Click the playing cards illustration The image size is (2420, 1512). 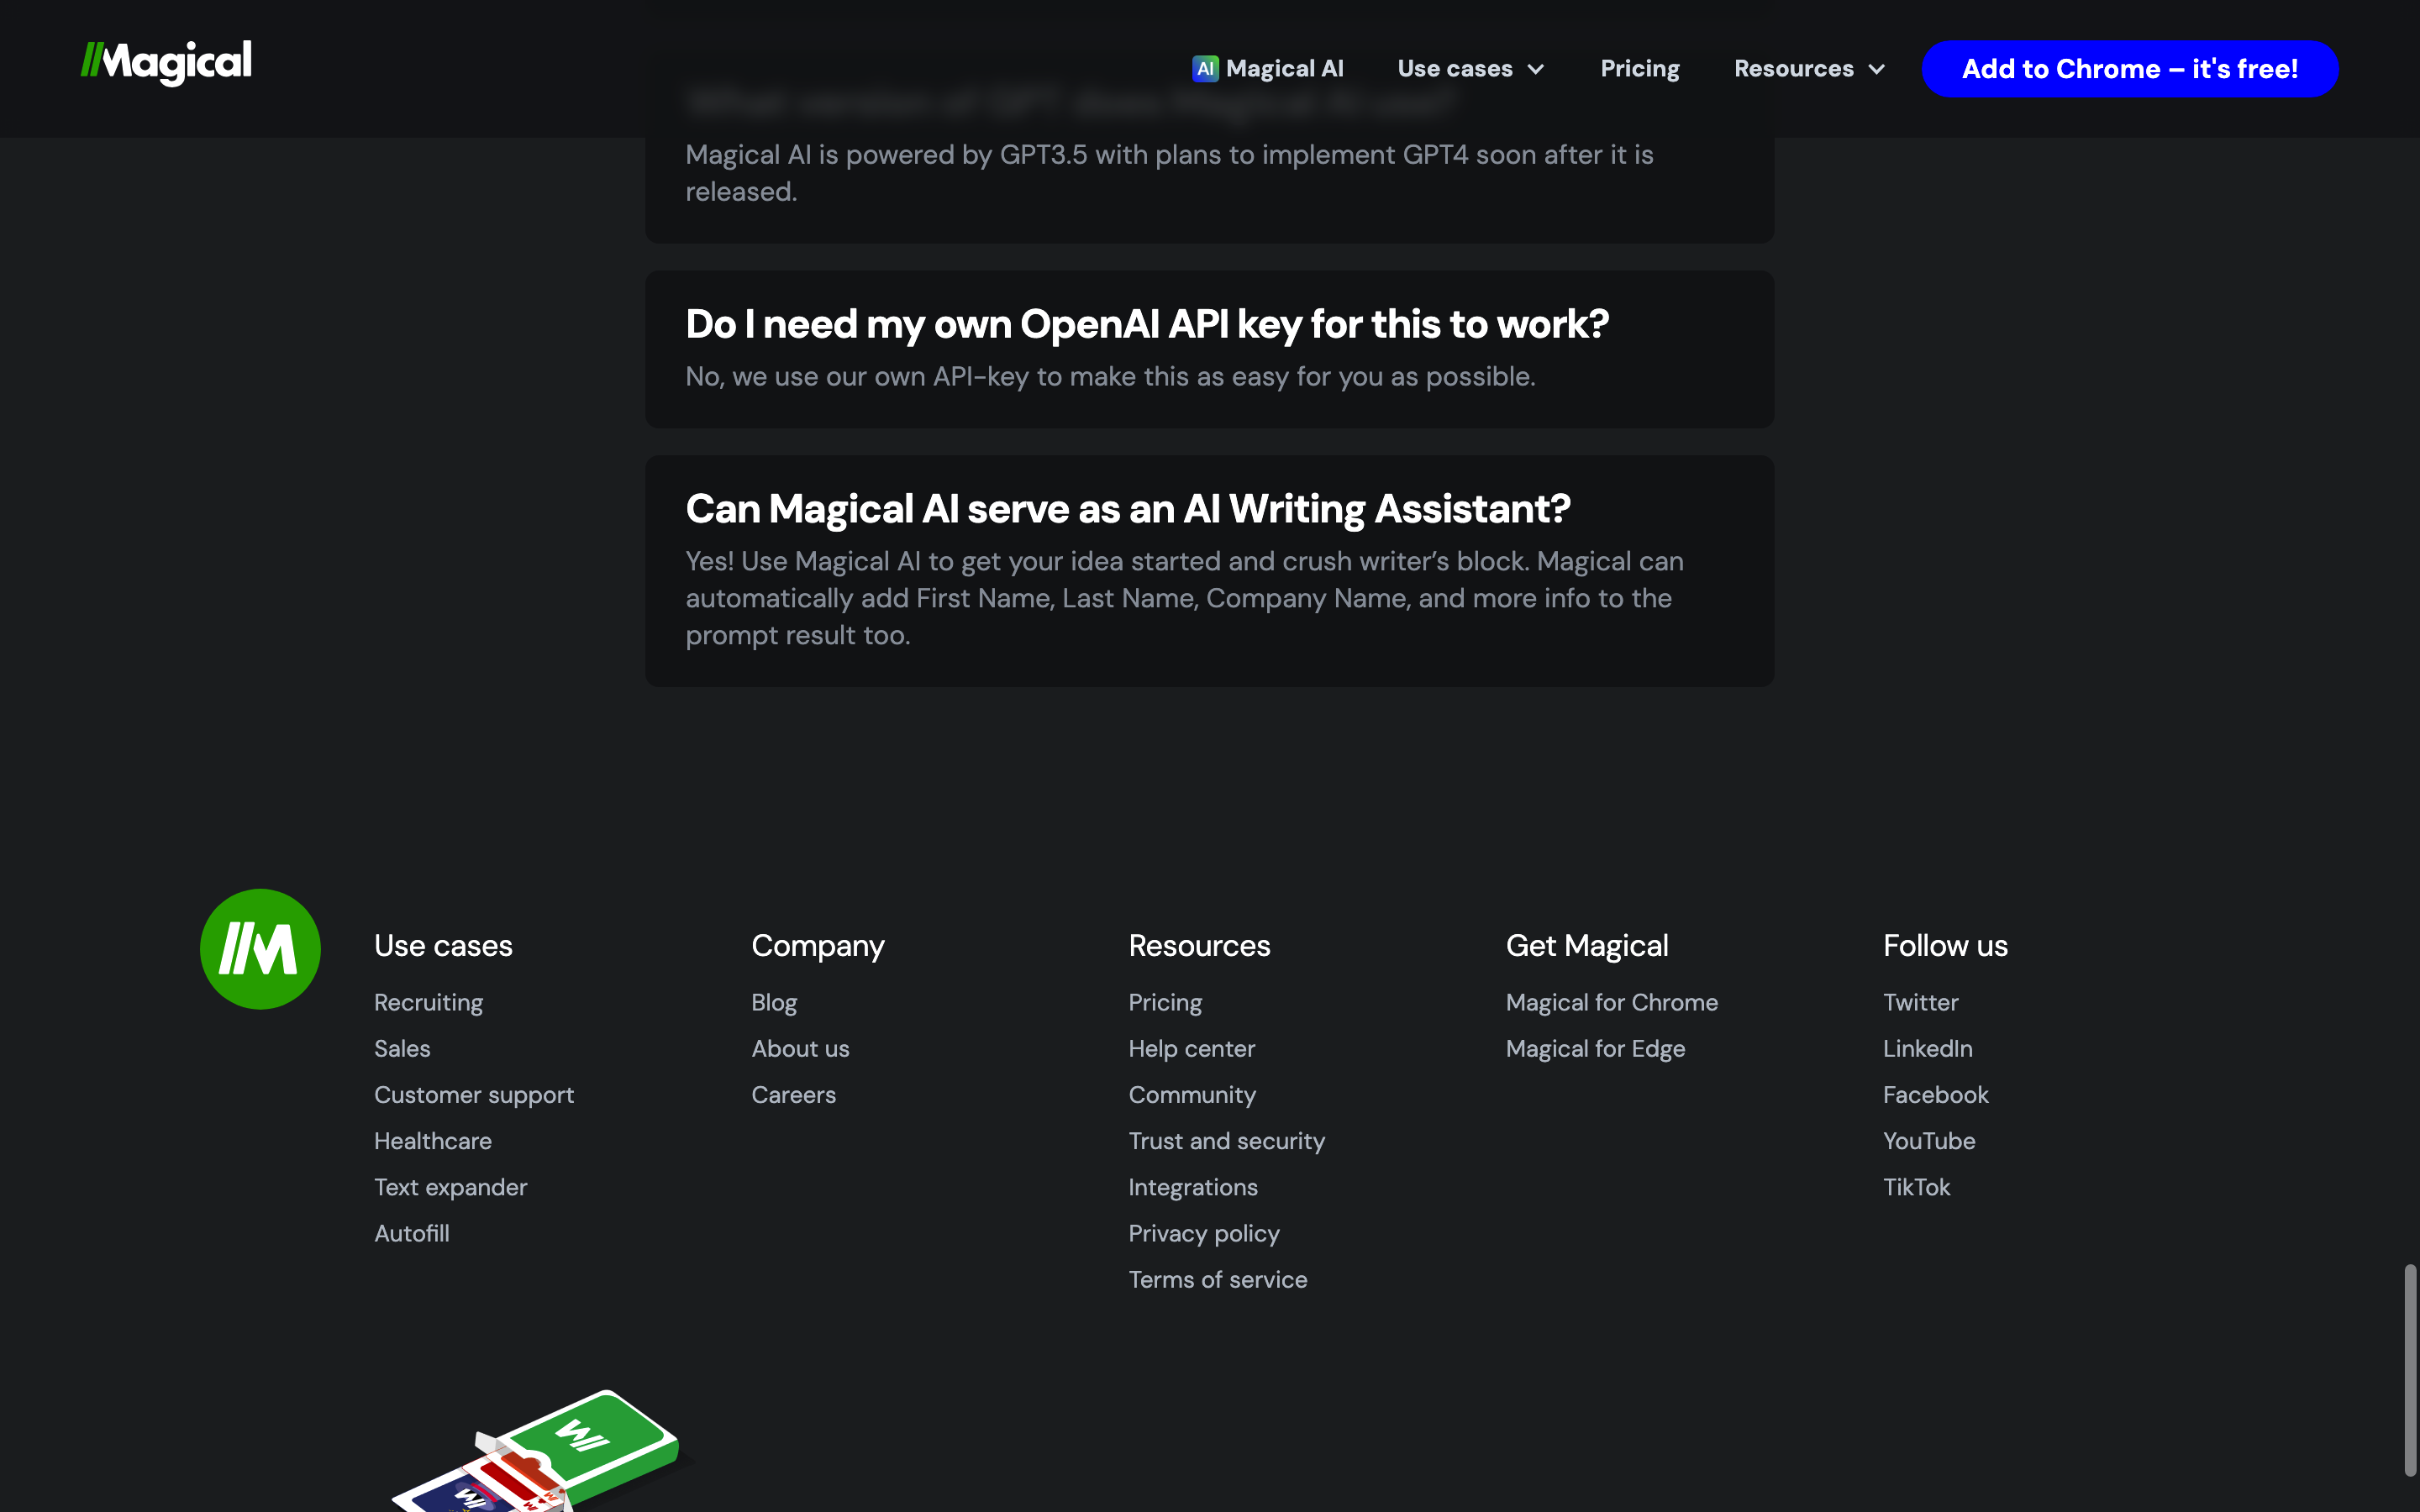(540, 1450)
